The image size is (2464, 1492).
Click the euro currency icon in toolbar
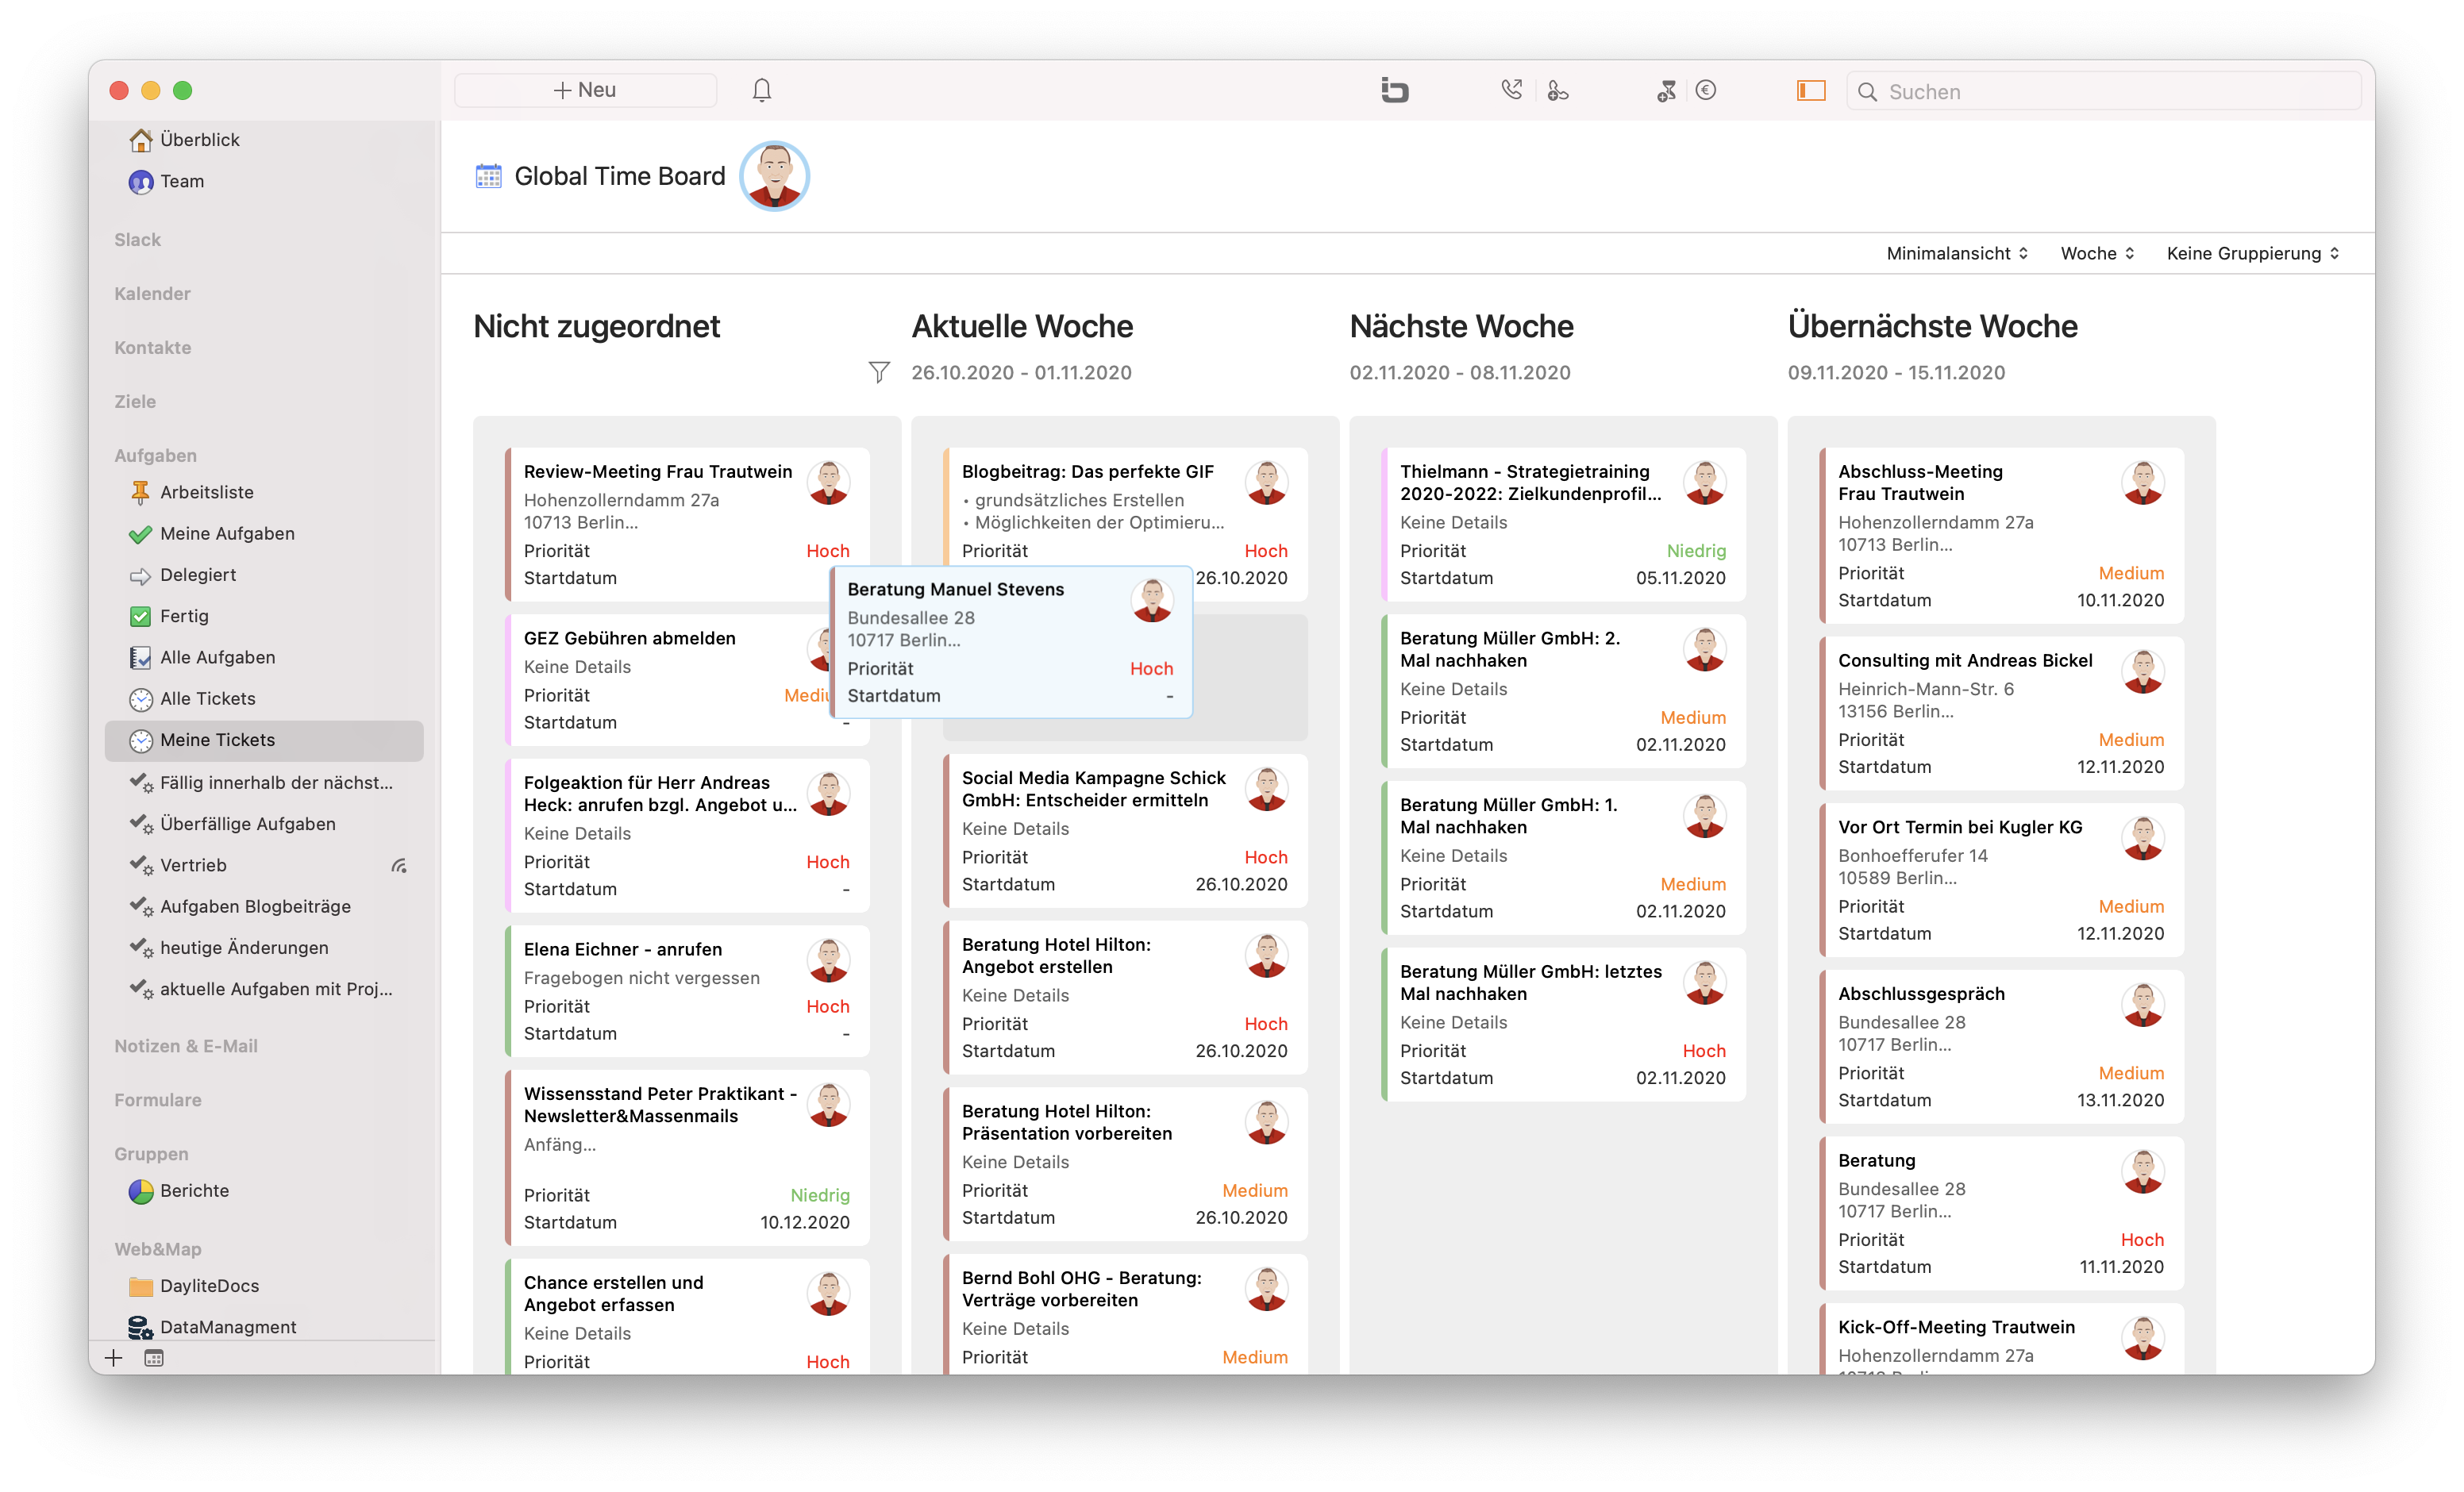click(x=1706, y=90)
